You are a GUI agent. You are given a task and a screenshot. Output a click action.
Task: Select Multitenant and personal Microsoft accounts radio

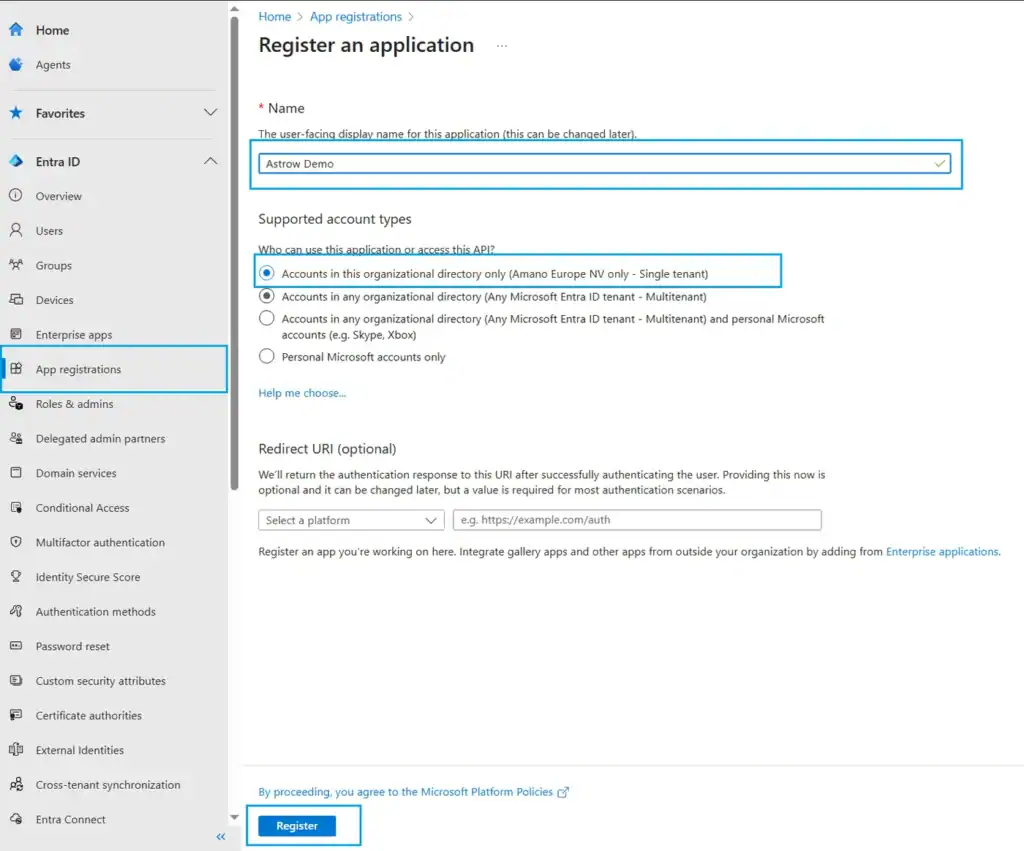pyautogui.click(x=266, y=319)
